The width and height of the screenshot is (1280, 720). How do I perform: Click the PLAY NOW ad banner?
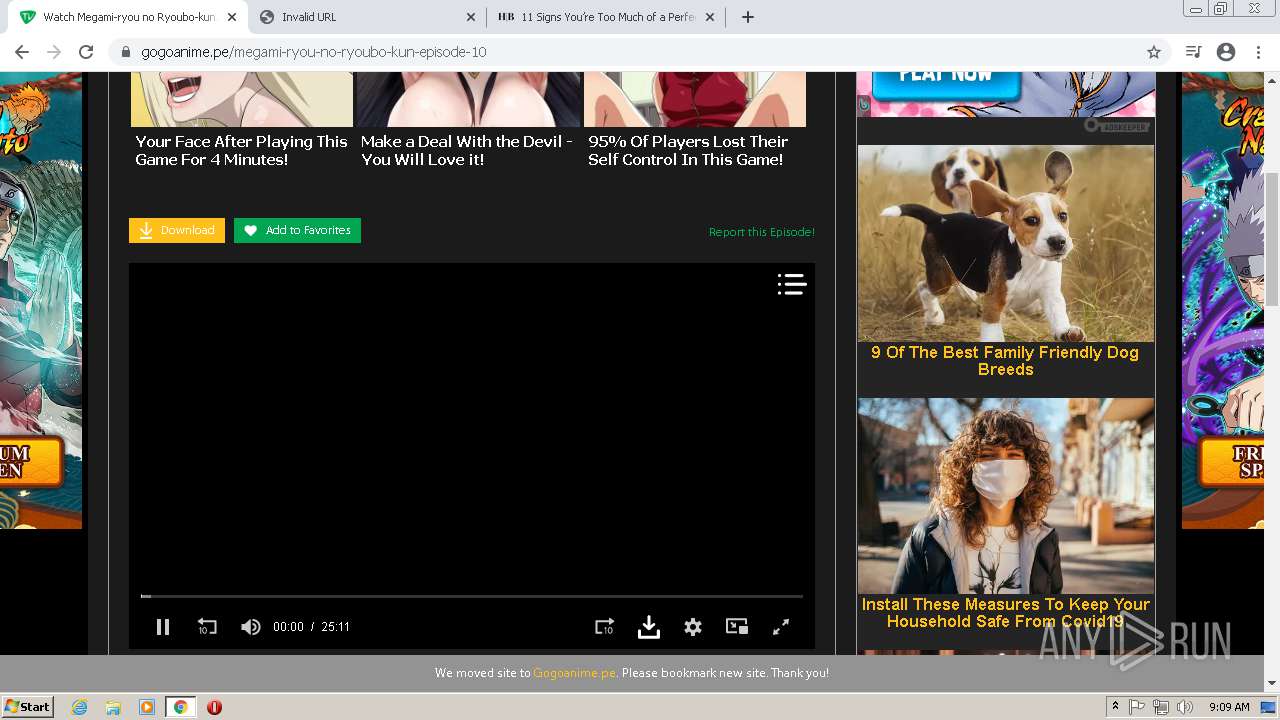point(1006,94)
